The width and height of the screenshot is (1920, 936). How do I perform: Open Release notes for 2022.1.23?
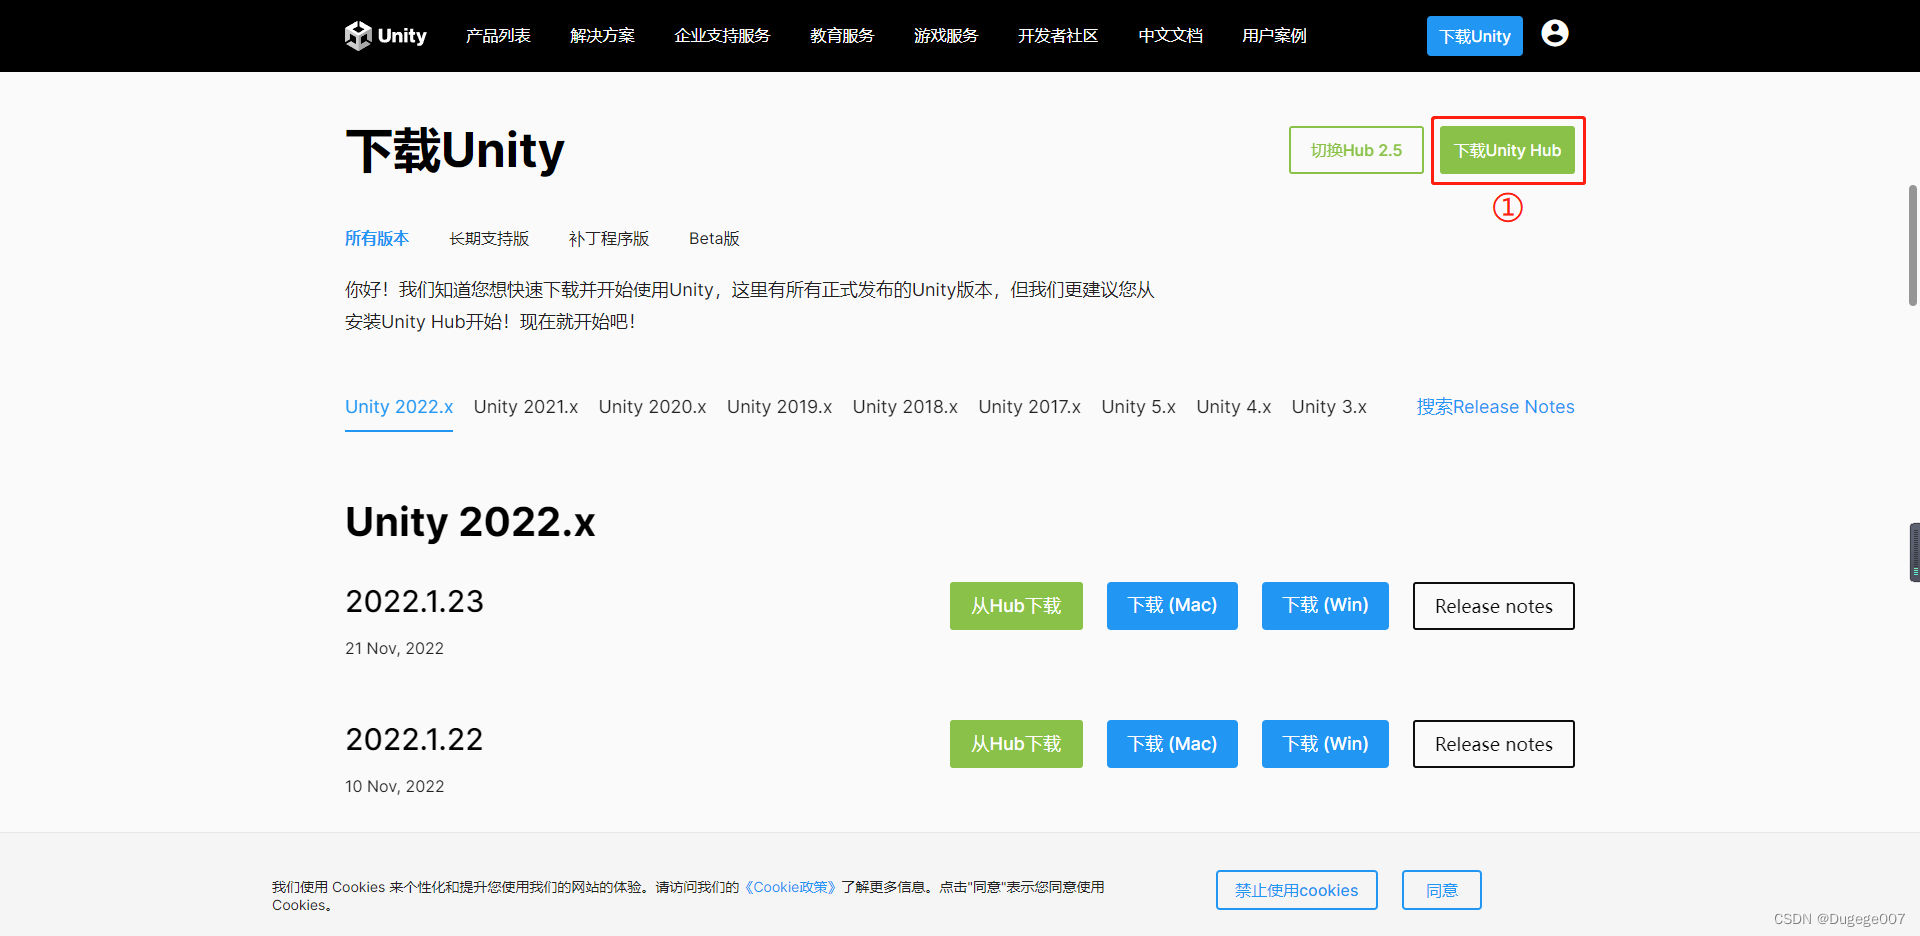(1494, 606)
